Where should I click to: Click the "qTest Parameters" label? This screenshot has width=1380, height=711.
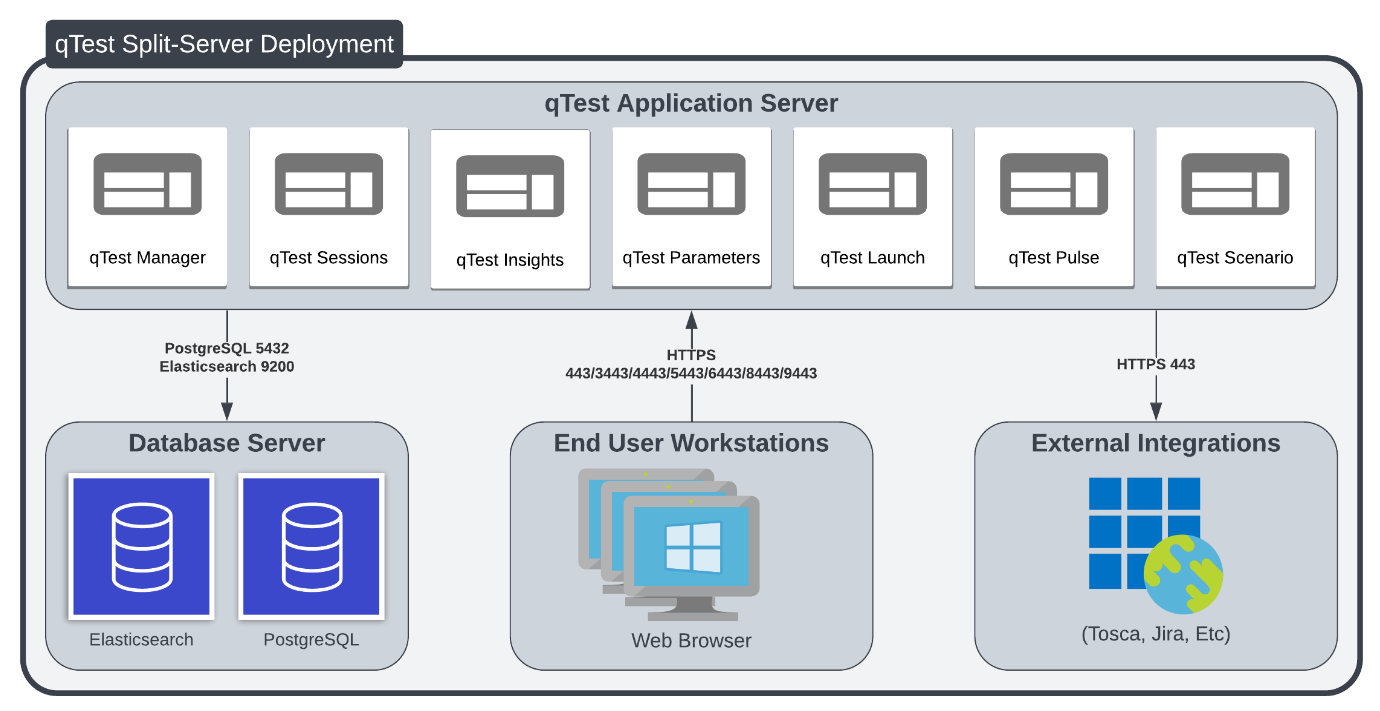tap(692, 257)
